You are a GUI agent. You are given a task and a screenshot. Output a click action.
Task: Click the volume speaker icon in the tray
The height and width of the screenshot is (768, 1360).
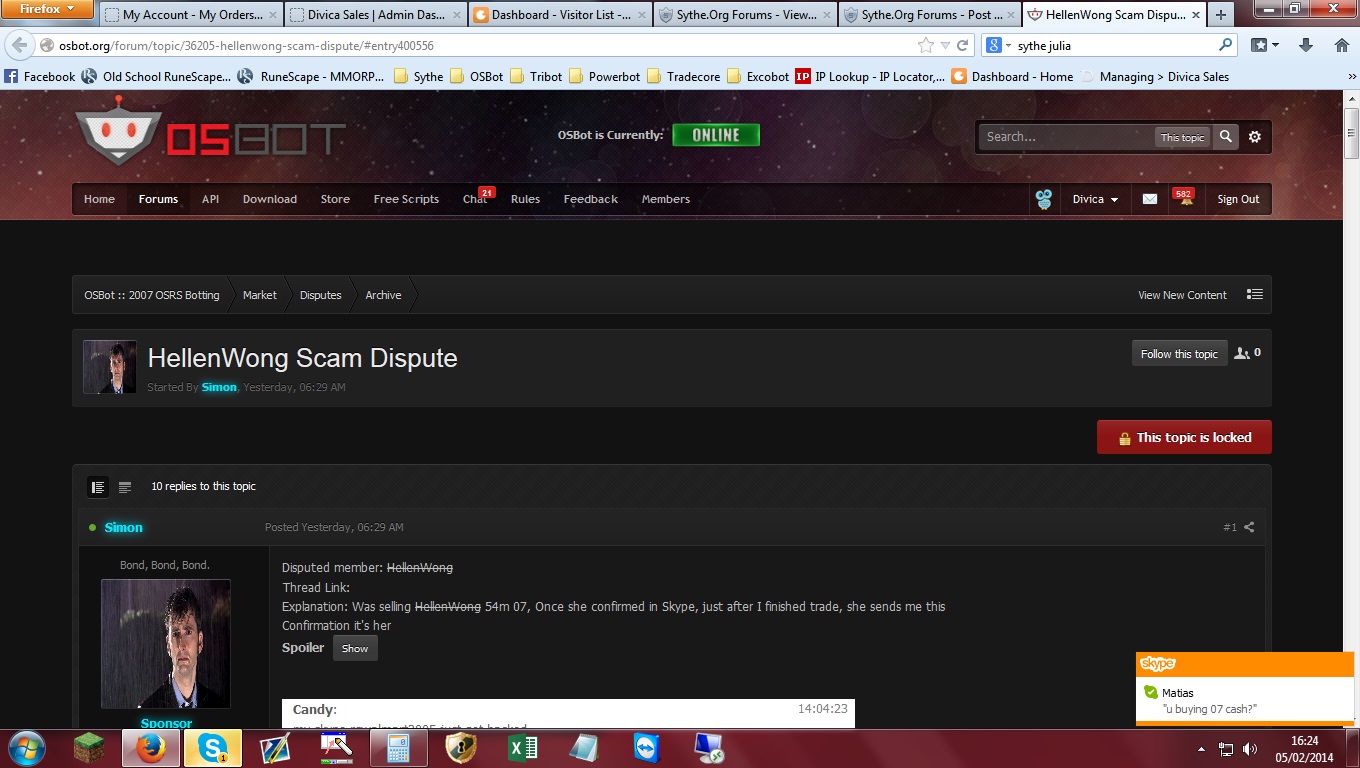(x=1250, y=748)
